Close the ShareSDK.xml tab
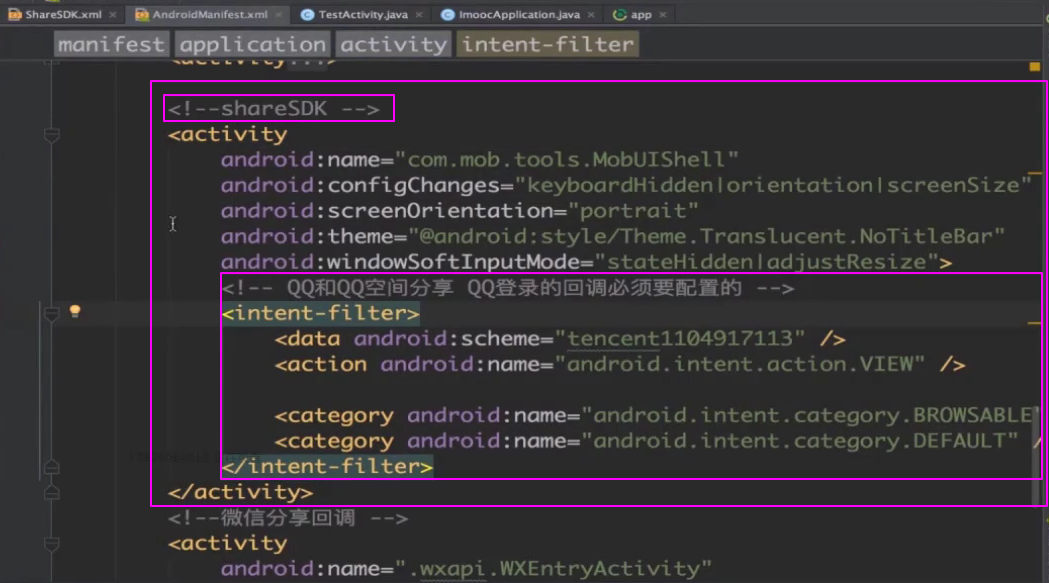The image size is (1049, 583). pos(112,14)
